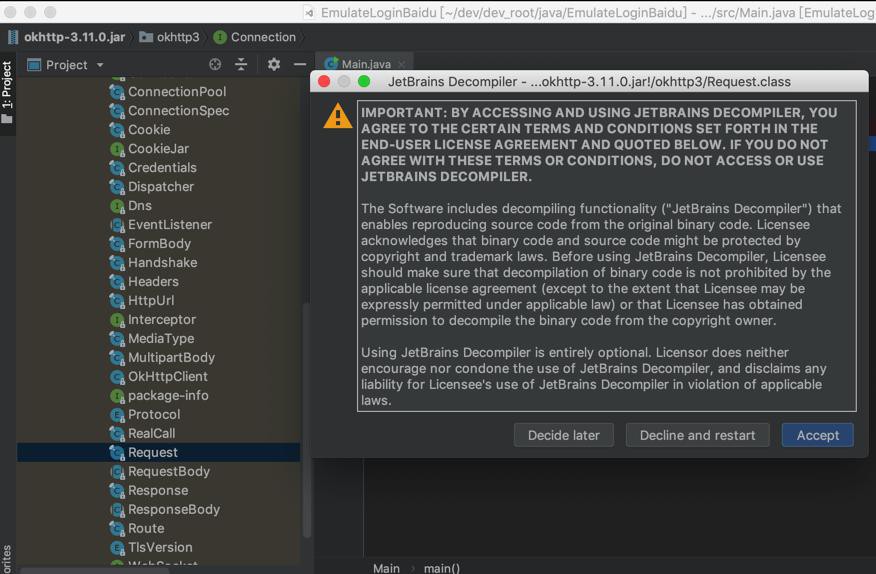Click the Cookie class icon
The image size is (876, 574).
[x=117, y=130]
